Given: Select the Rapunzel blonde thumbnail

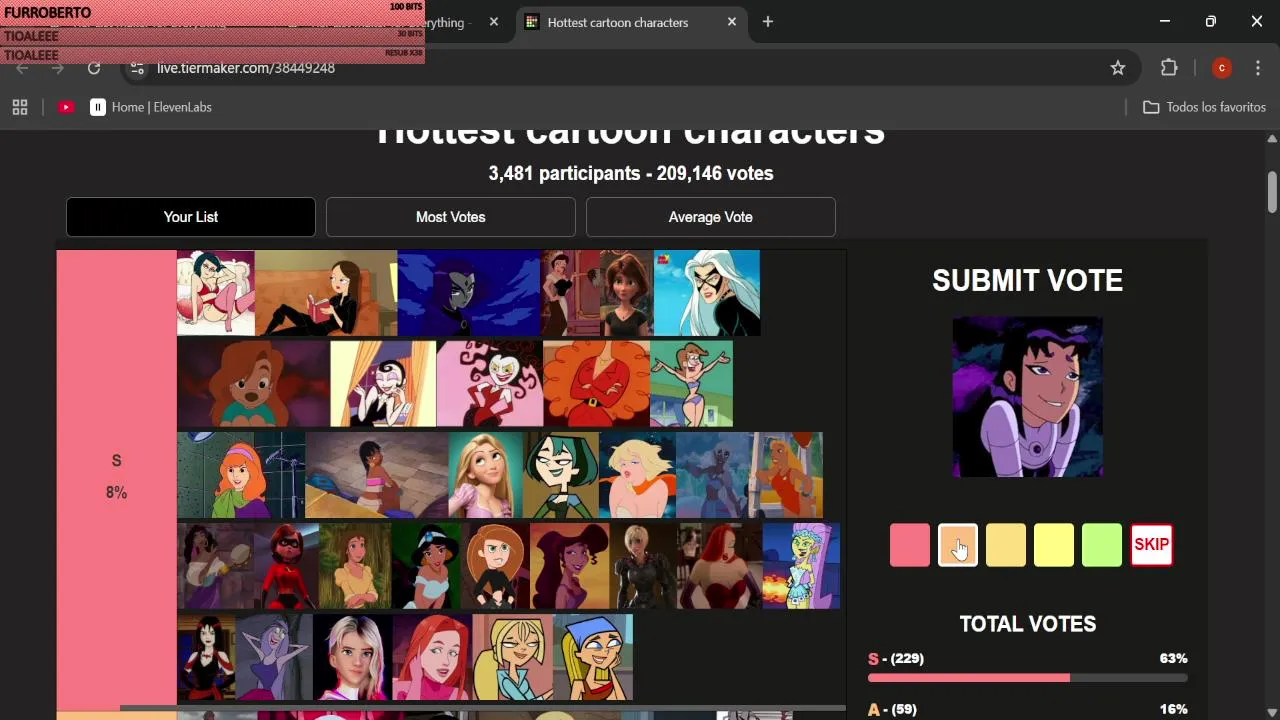Looking at the screenshot, I should pos(486,475).
